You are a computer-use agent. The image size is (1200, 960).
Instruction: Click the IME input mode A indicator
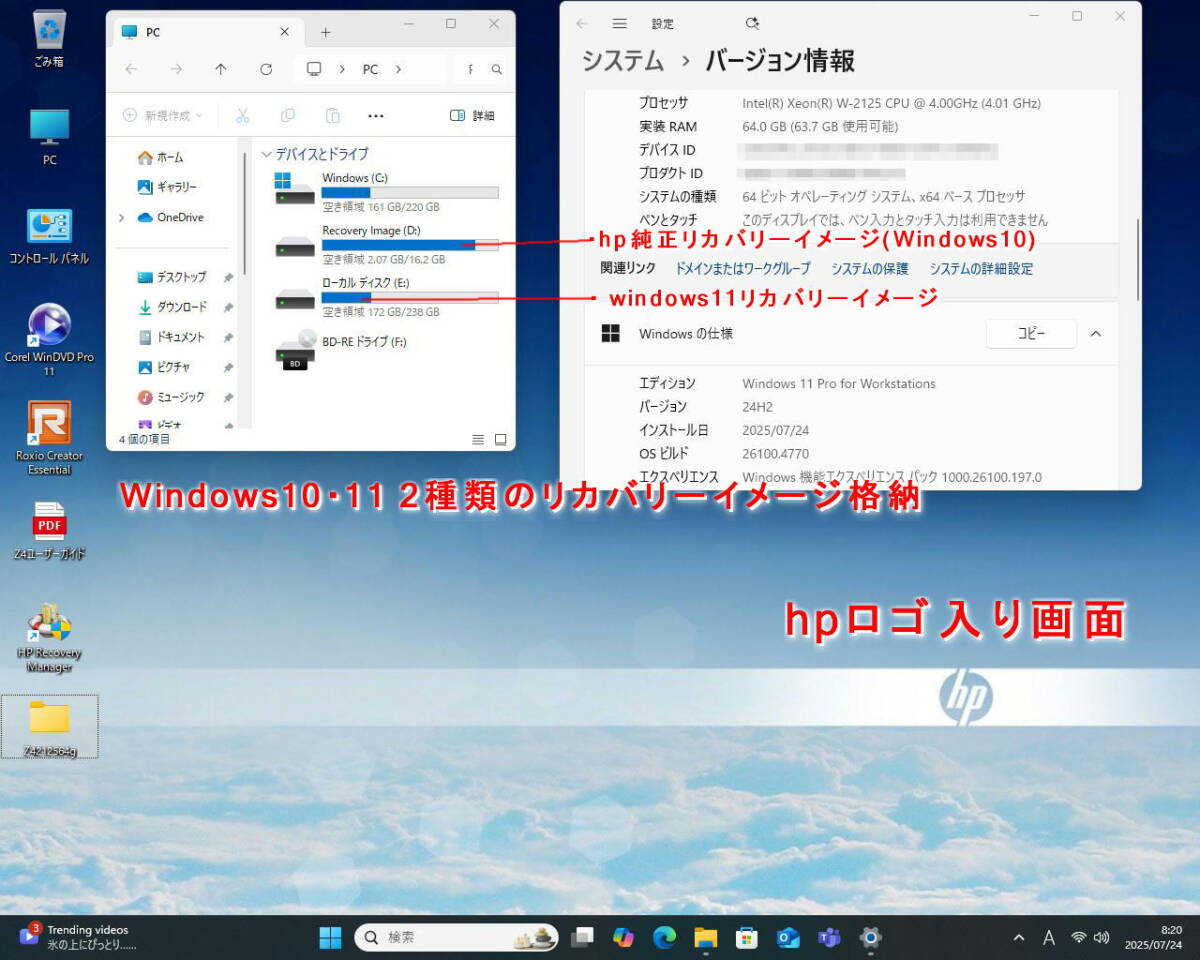(x=1049, y=937)
